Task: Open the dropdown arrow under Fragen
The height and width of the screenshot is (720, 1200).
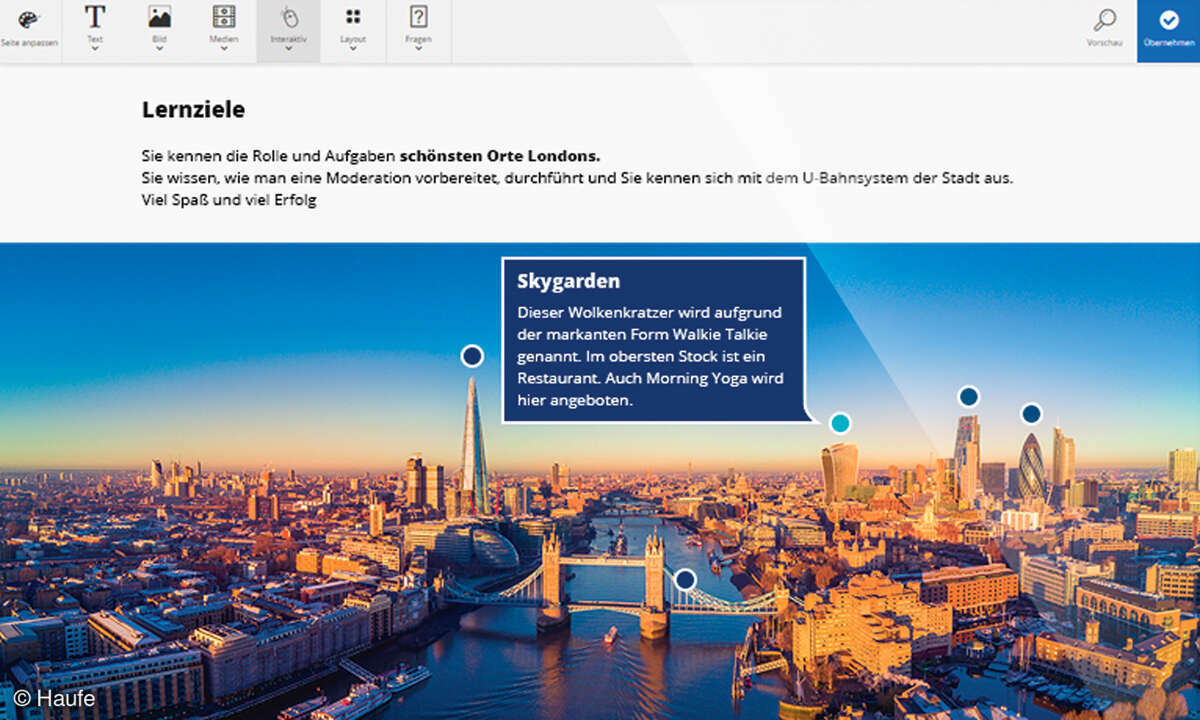Action: click(419, 49)
